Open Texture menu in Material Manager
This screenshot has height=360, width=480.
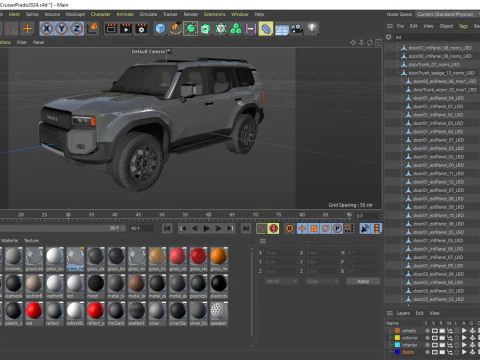31,240
